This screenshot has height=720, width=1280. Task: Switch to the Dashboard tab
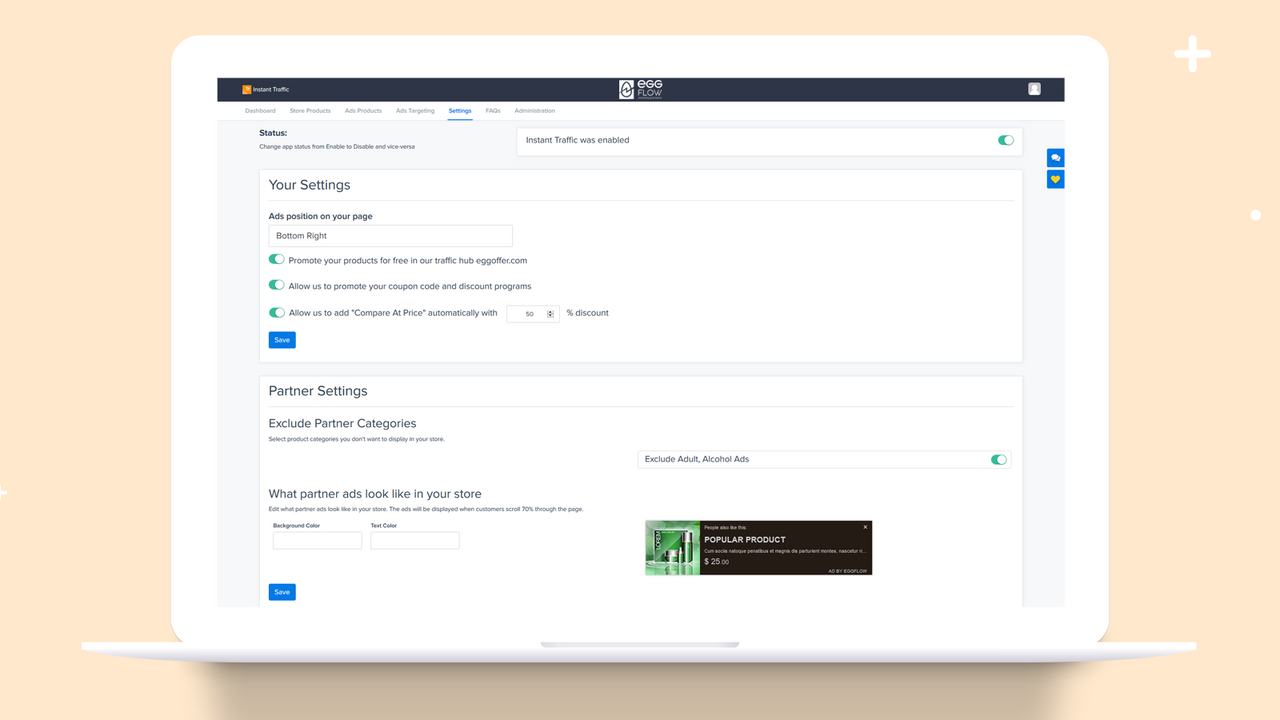[x=260, y=110]
